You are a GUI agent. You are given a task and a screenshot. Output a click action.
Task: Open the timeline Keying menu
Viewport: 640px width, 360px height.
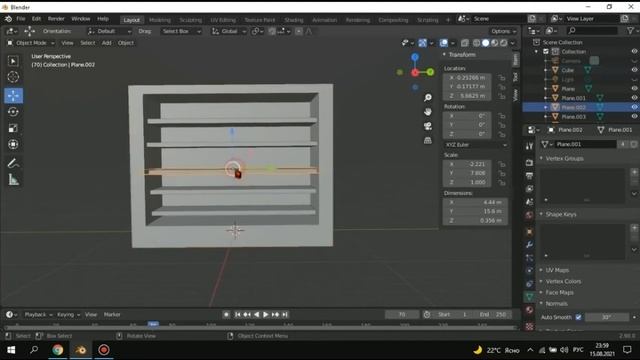point(68,315)
